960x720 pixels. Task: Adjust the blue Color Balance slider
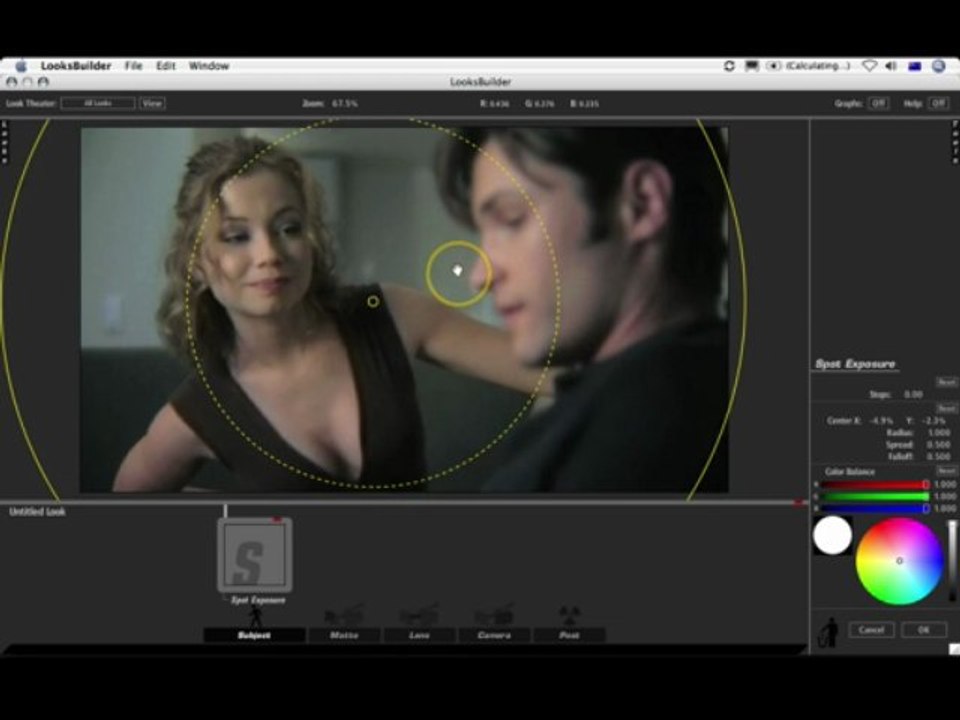click(875, 508)
